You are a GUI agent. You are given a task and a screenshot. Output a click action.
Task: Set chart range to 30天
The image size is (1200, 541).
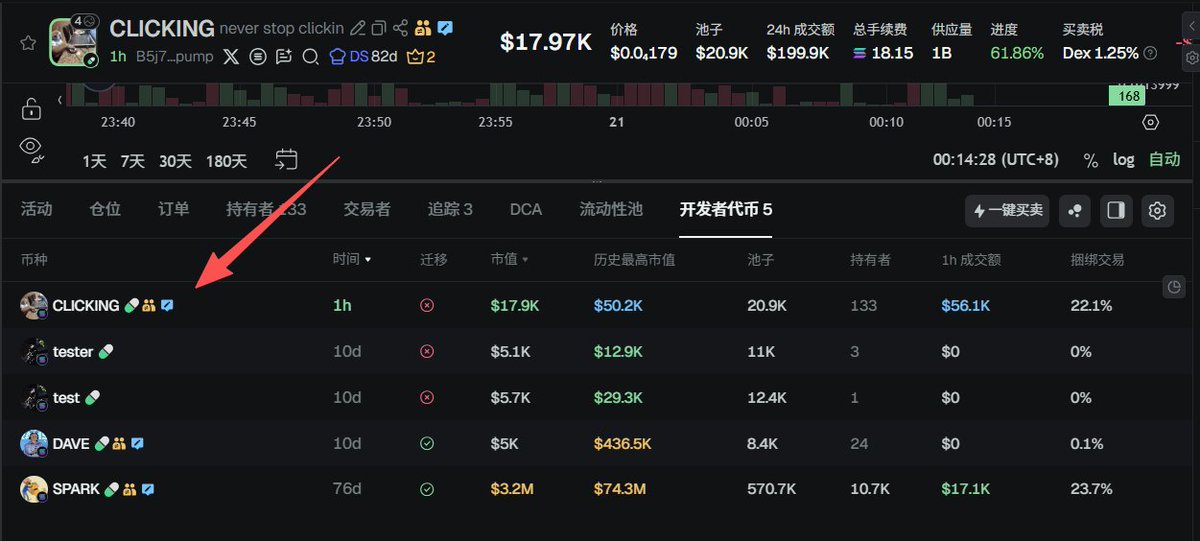[x=175, y=160]
